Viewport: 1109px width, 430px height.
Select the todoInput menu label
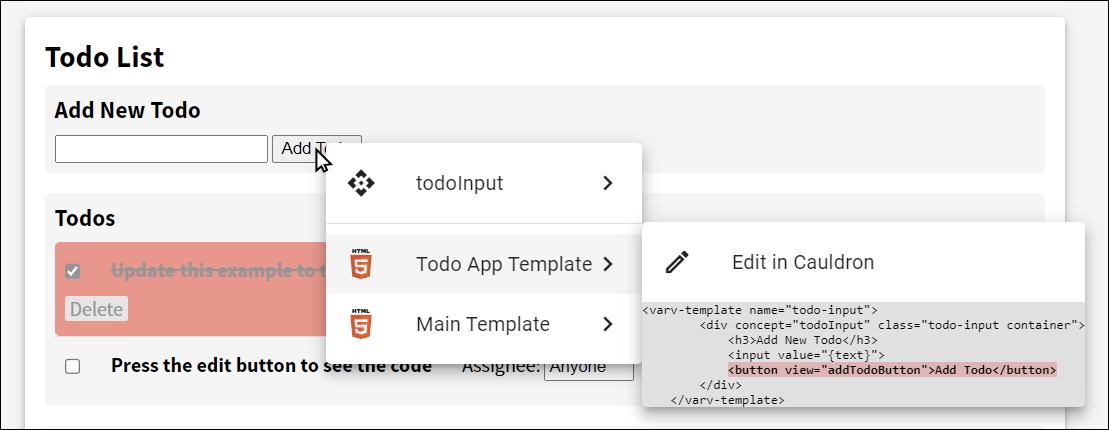pyautogui.click(x=459, y=183)
